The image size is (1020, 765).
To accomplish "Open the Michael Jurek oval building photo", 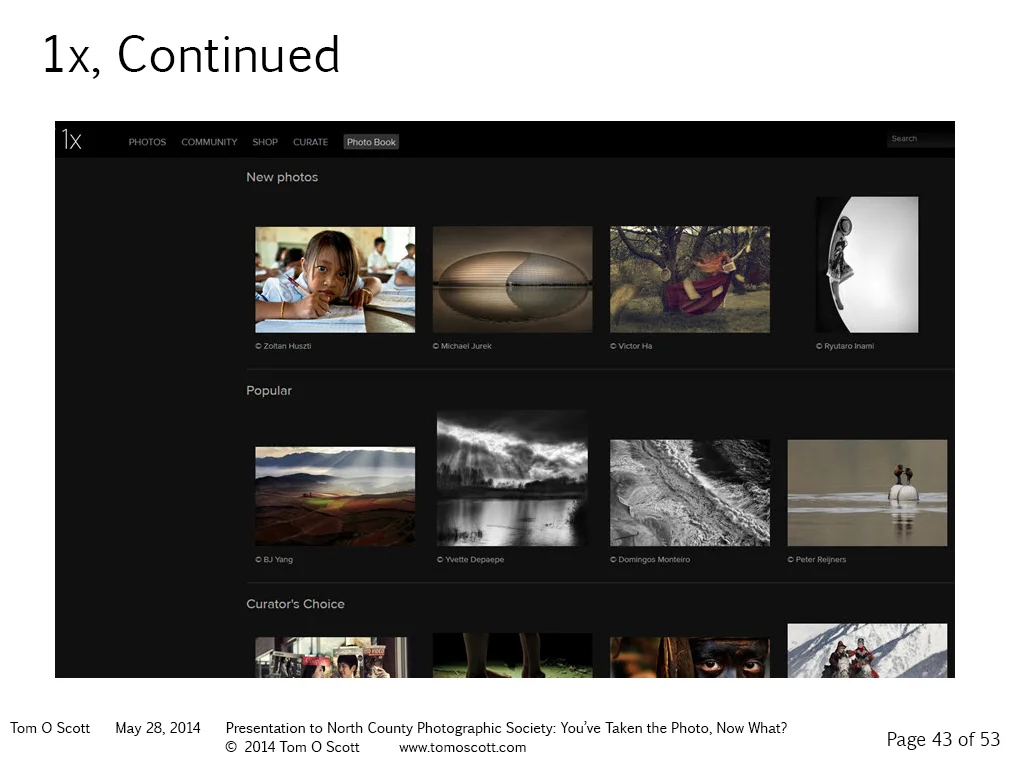I will [513, 280].
